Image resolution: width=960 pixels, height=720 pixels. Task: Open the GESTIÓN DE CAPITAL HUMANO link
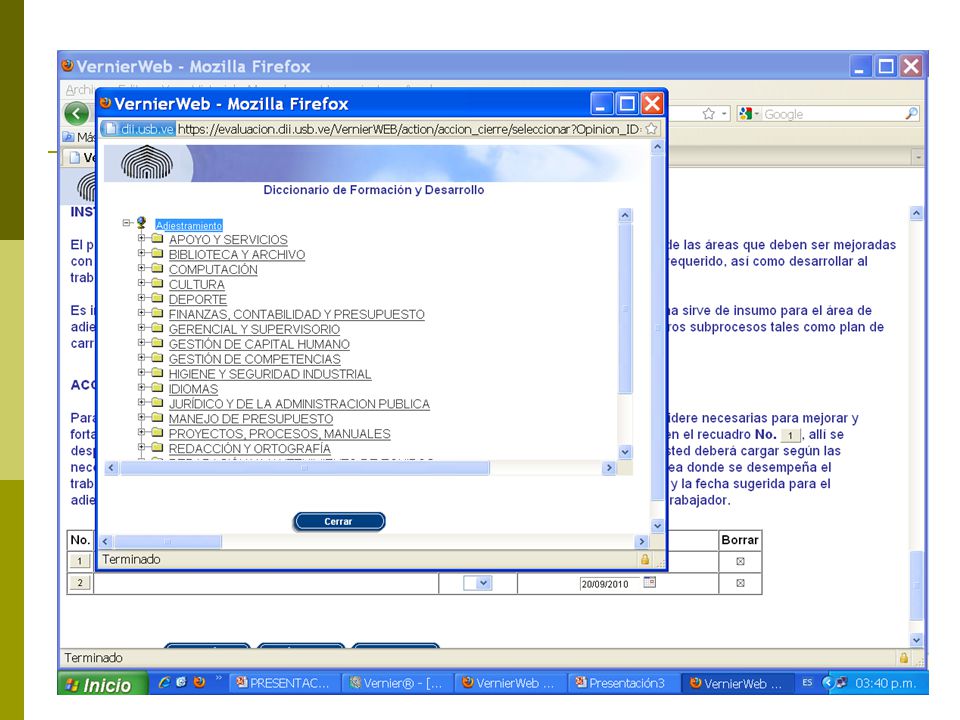point(259,345)
